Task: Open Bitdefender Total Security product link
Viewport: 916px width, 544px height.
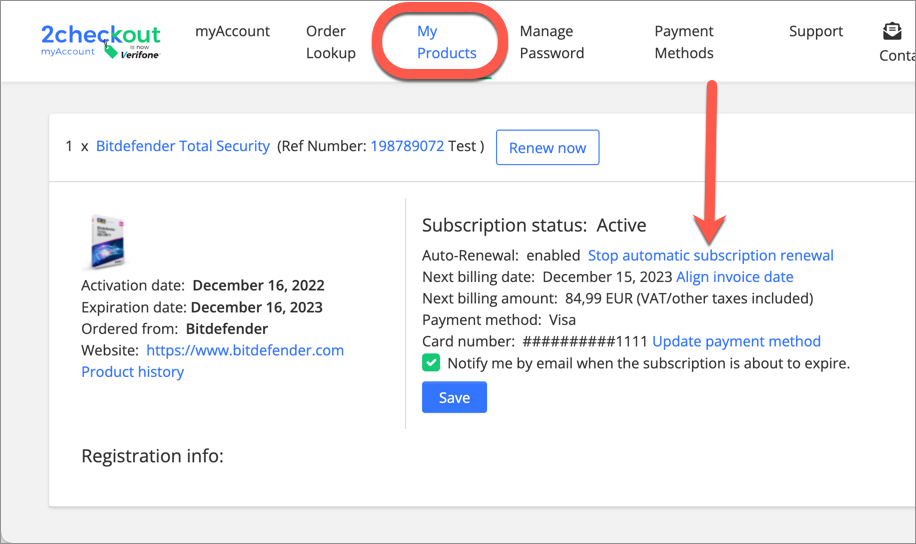Action: click(x=183, y=146)
